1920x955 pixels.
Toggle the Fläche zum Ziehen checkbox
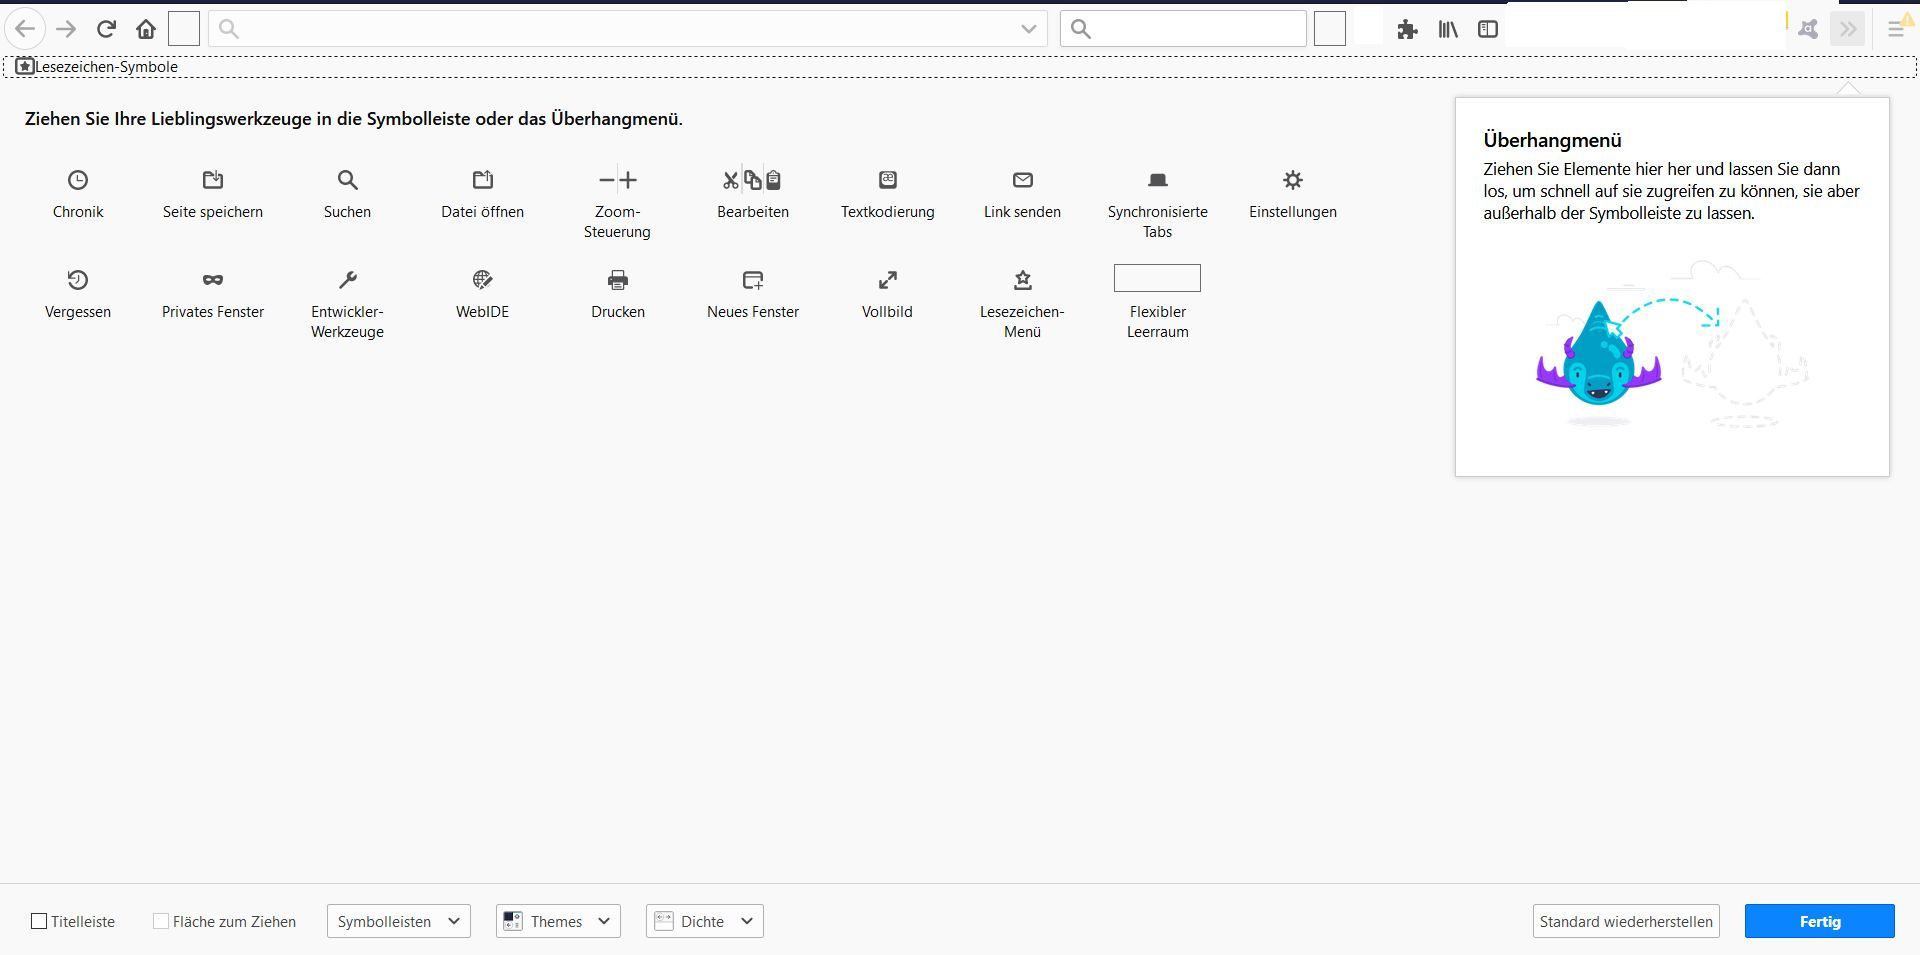[x=160, y=921]
